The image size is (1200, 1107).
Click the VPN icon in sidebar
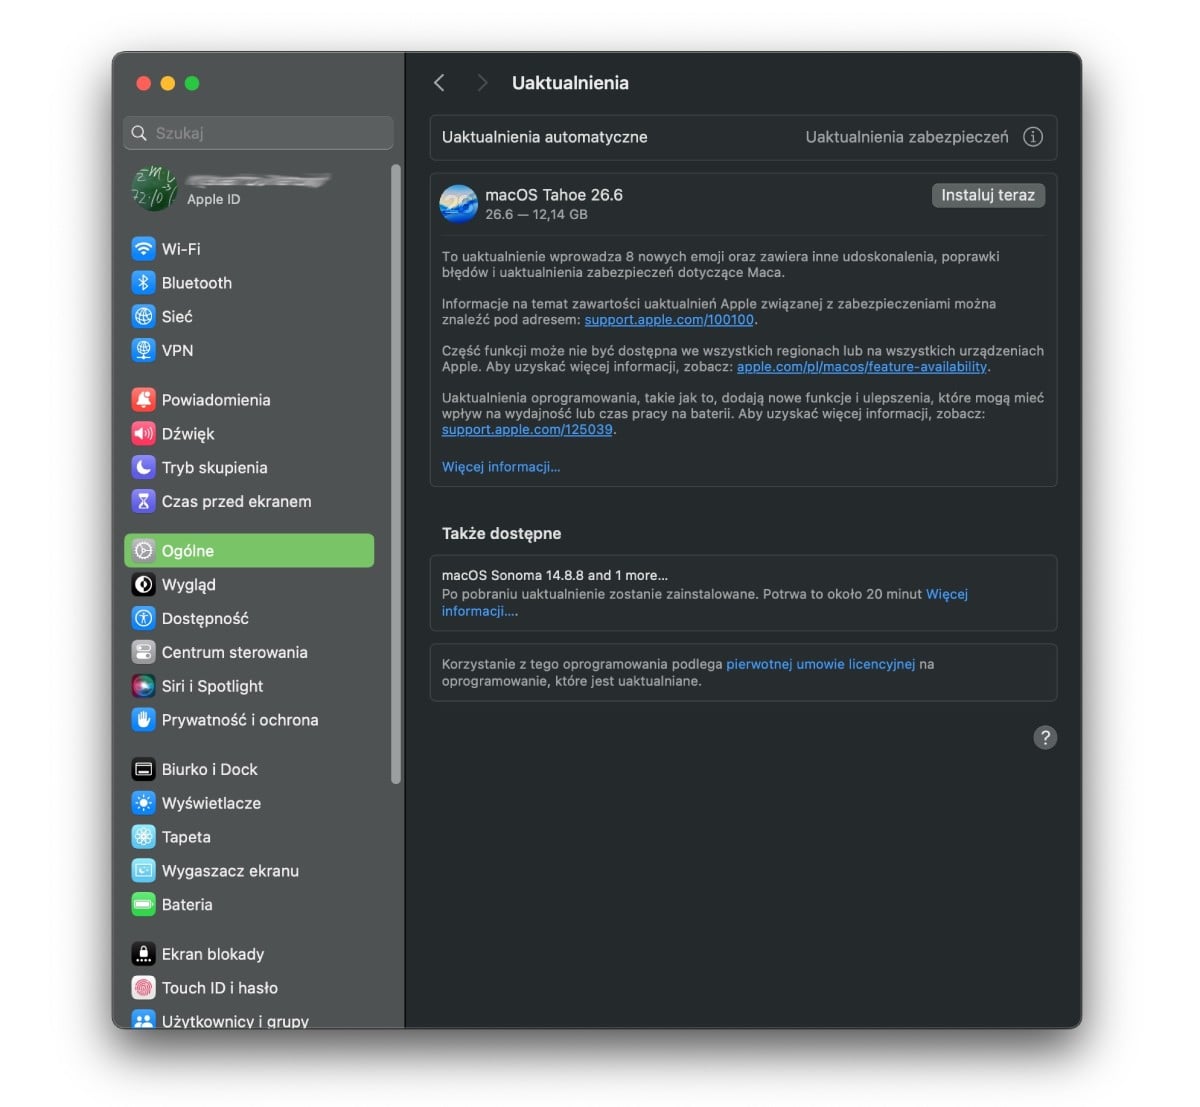tap(143, 350)
